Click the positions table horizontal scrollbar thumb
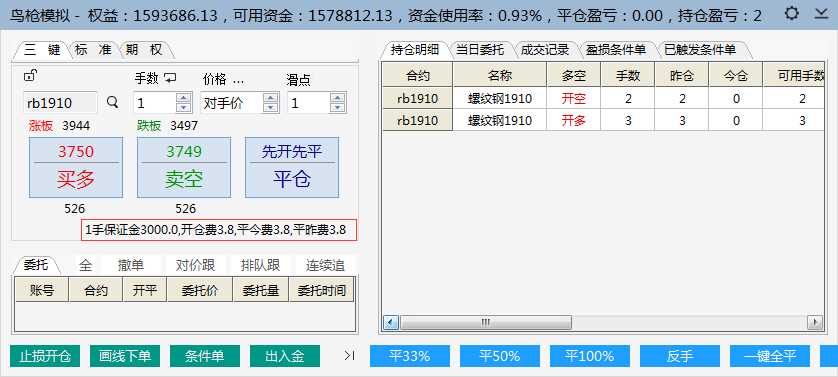Viewport: 838px width, 377px height. coord(485,322)
